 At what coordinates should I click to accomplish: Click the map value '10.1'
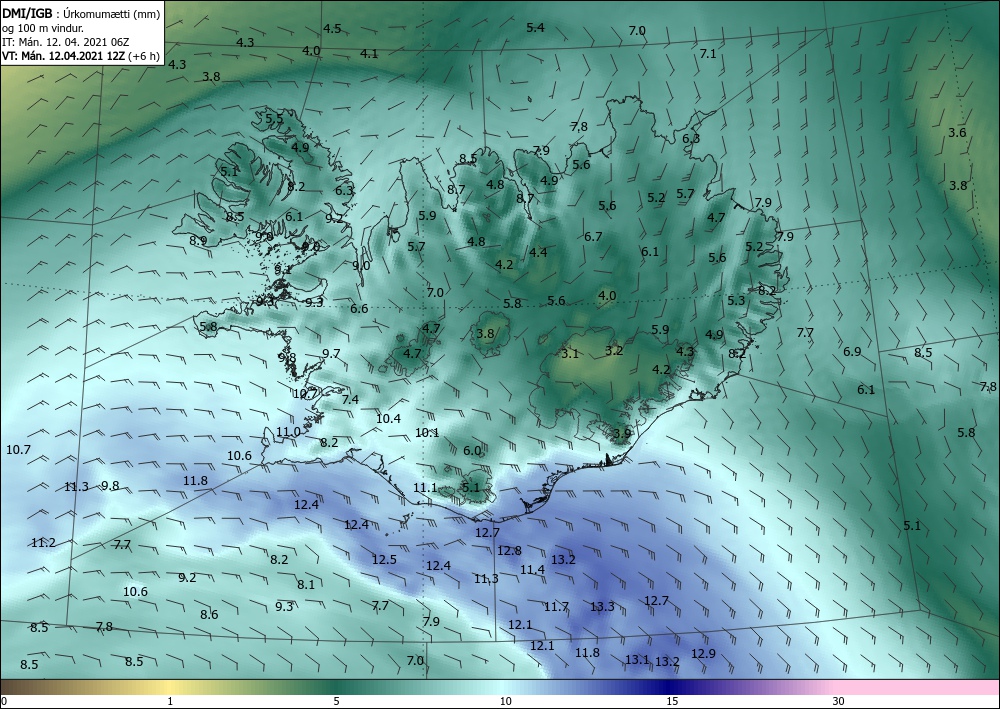[427, 433]
